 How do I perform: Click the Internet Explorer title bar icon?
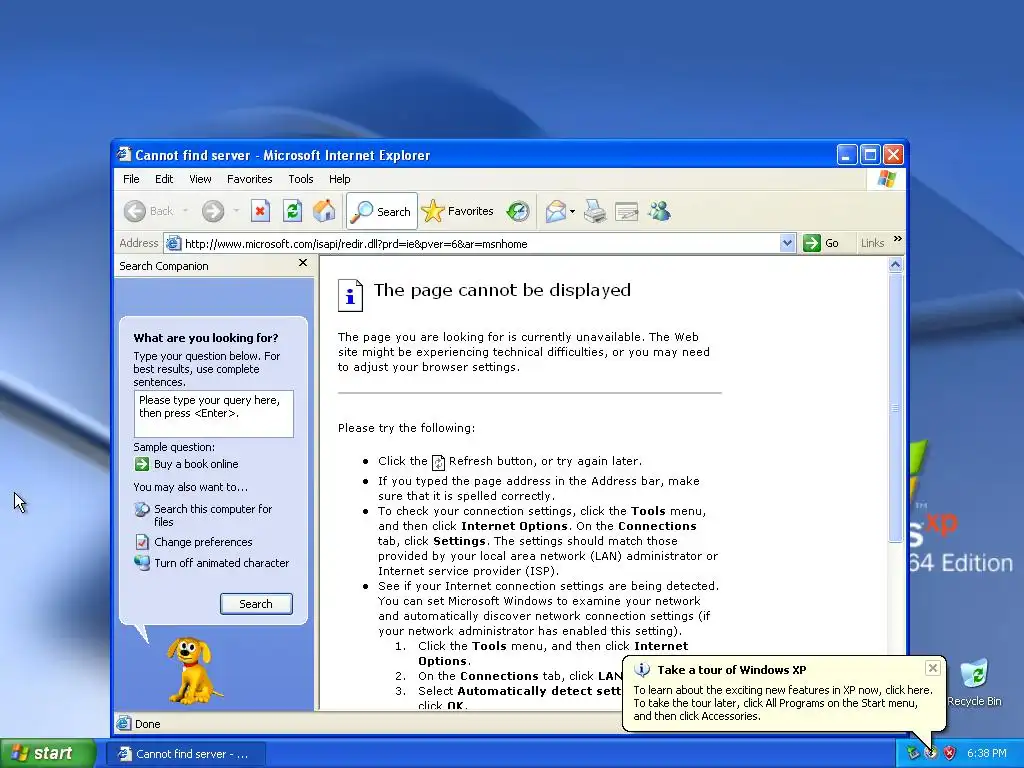[124, 154]
